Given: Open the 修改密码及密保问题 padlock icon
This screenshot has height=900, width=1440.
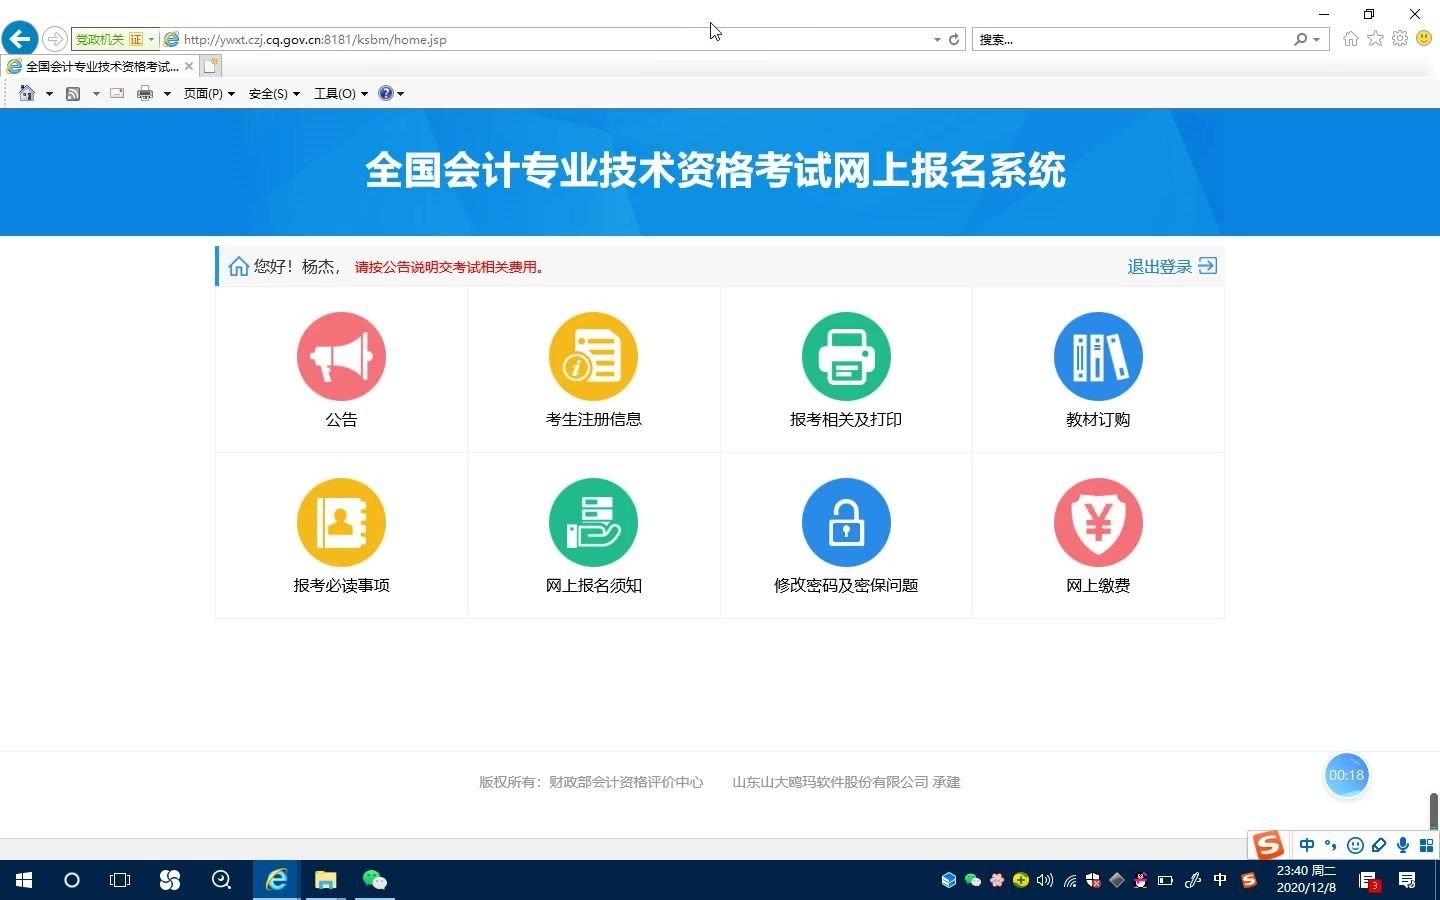Looking at the screenshot, I should click(845, 522).
